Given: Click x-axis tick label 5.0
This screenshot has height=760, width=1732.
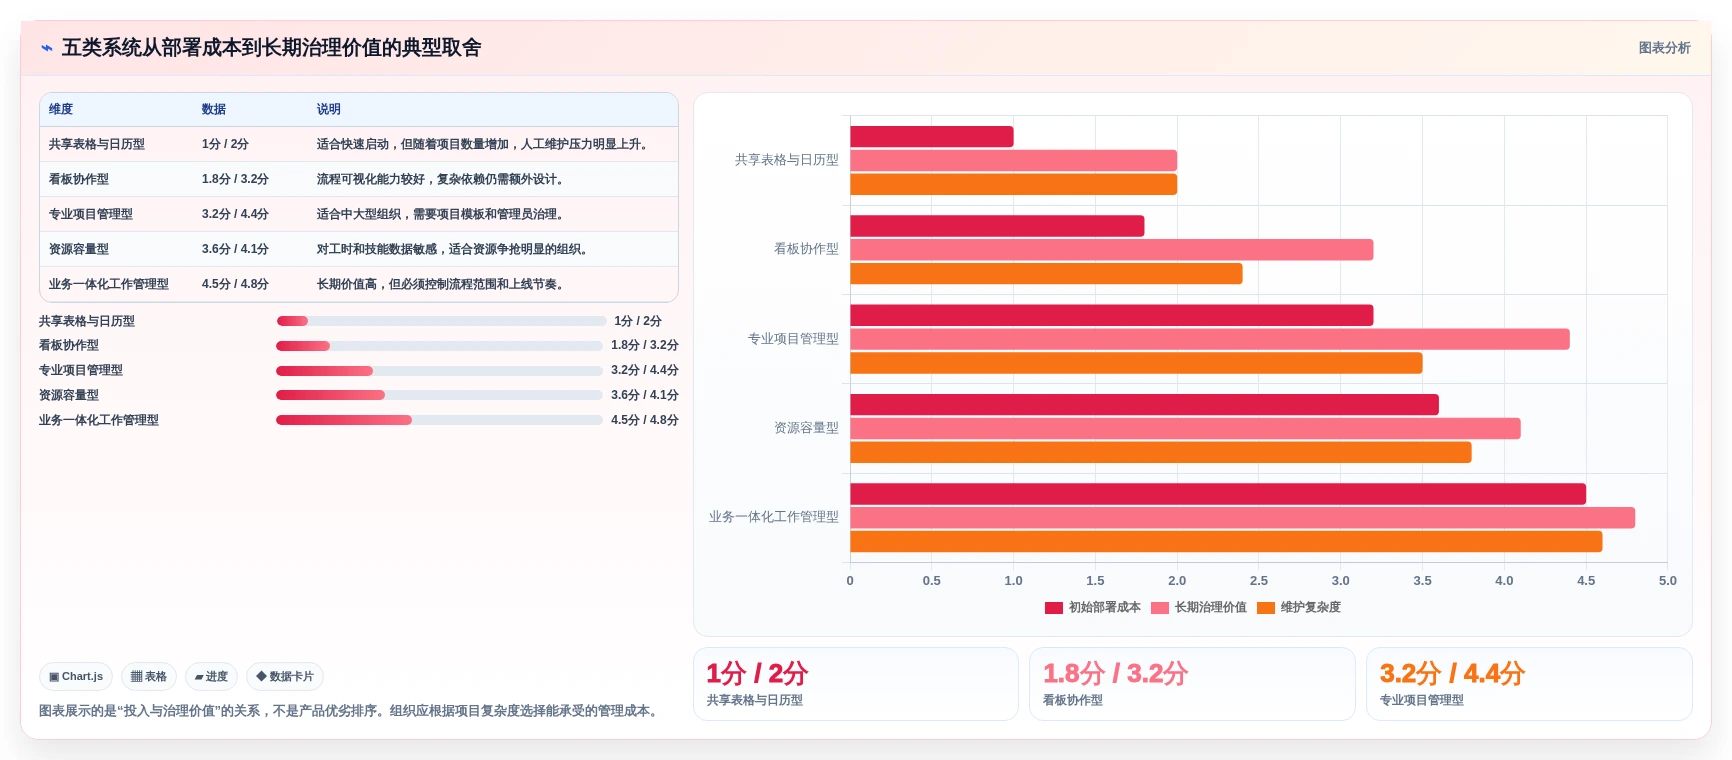Looking at the screenshot, I should click(x=1668, y=581).
